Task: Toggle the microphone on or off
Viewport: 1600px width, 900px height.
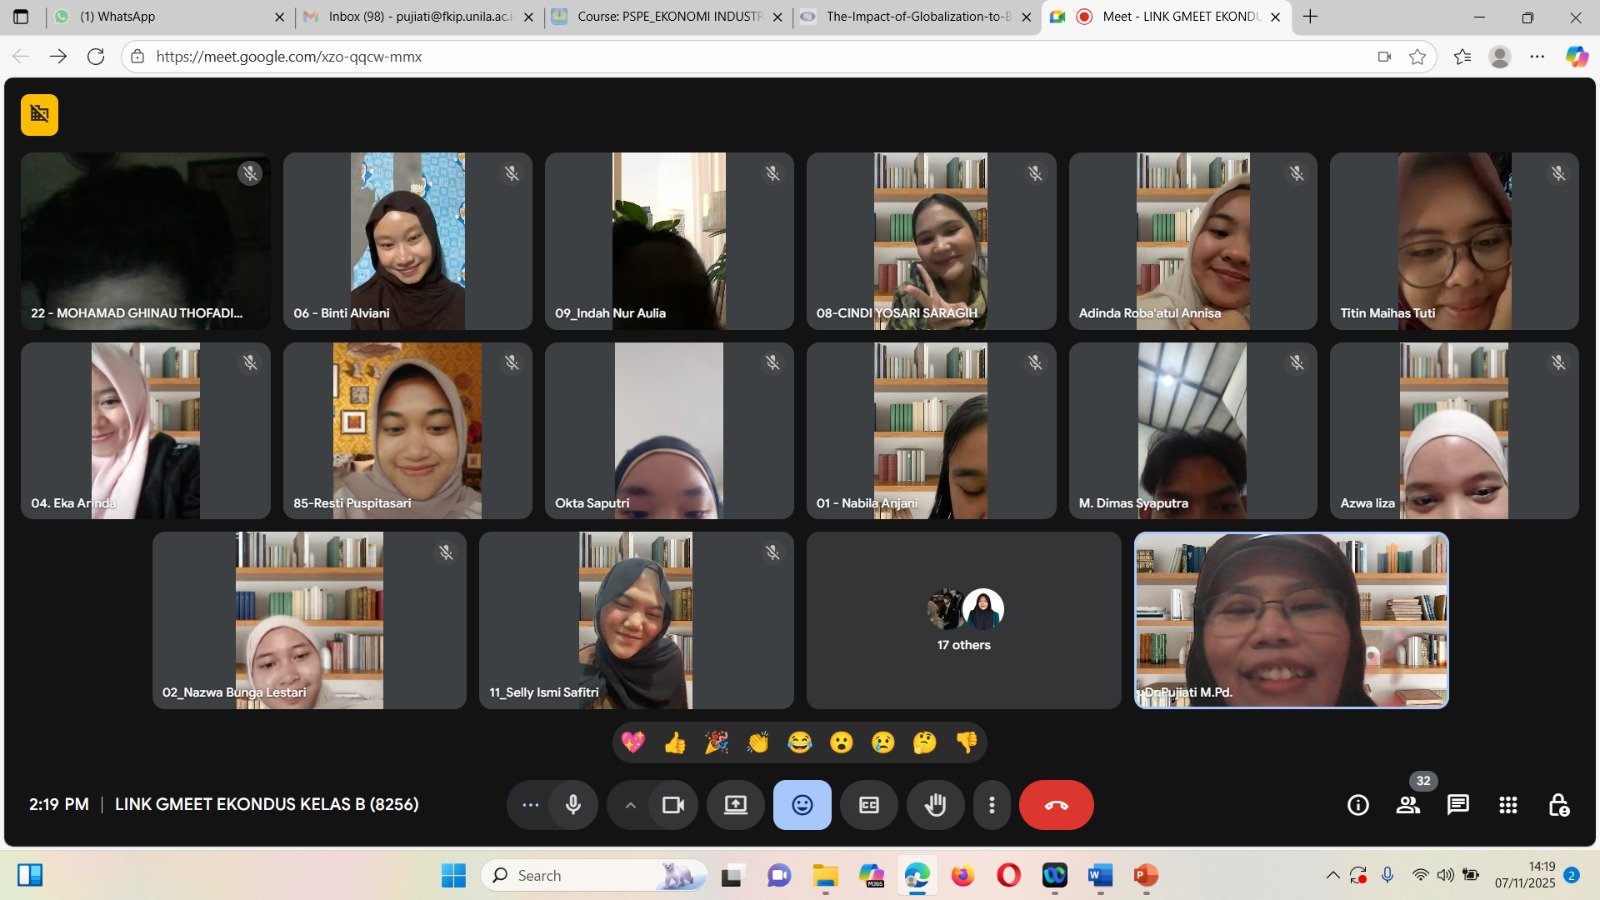Action: (573, 805)
